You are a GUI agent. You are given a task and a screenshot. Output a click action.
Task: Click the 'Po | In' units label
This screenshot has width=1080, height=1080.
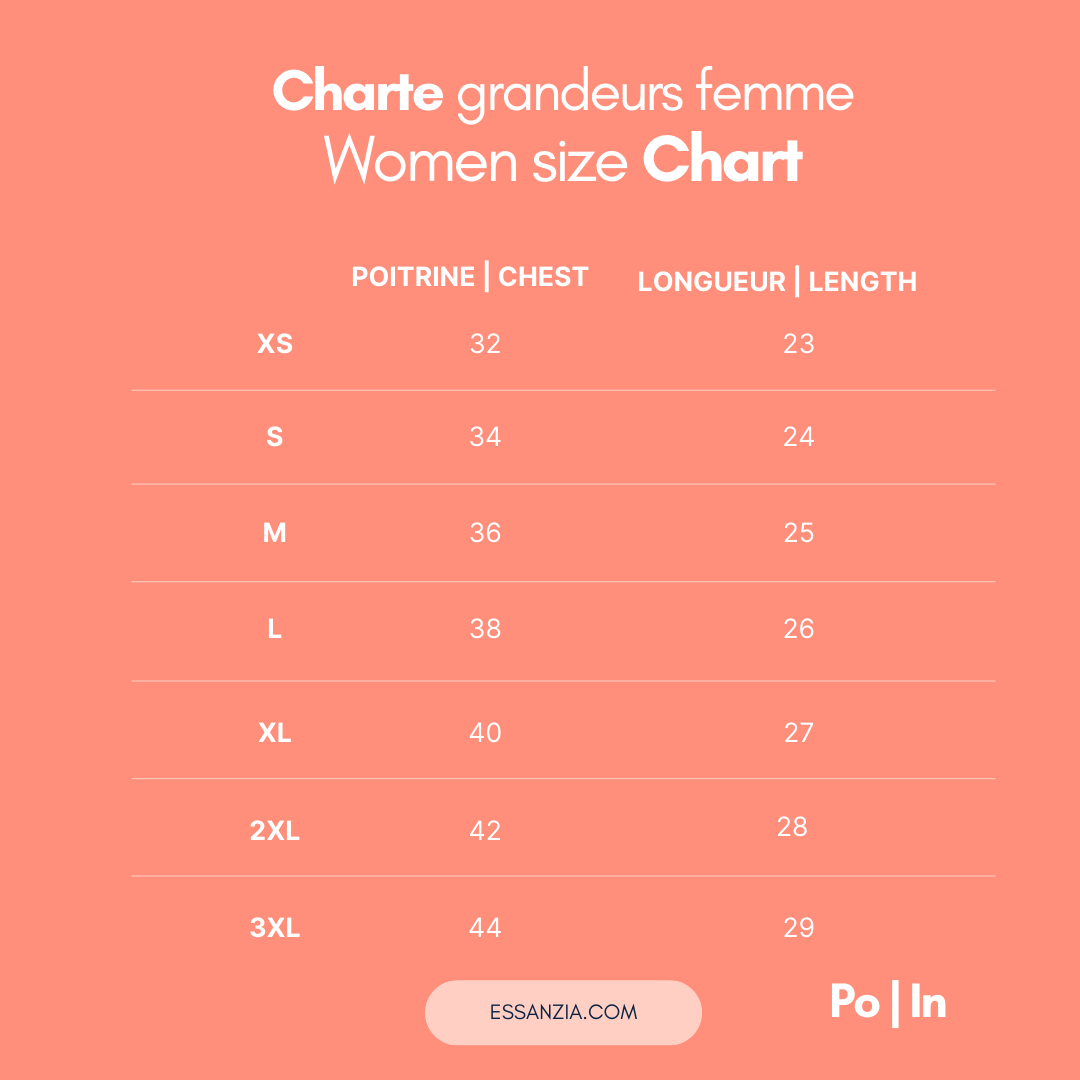coord(888,1003)
